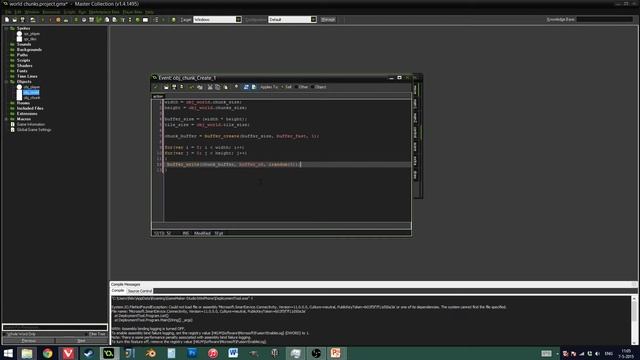Screen dimensions: 640x360
Task: Click the Create room icon in main toolbar
Action: pyautogui.click(x=145, y=20)
